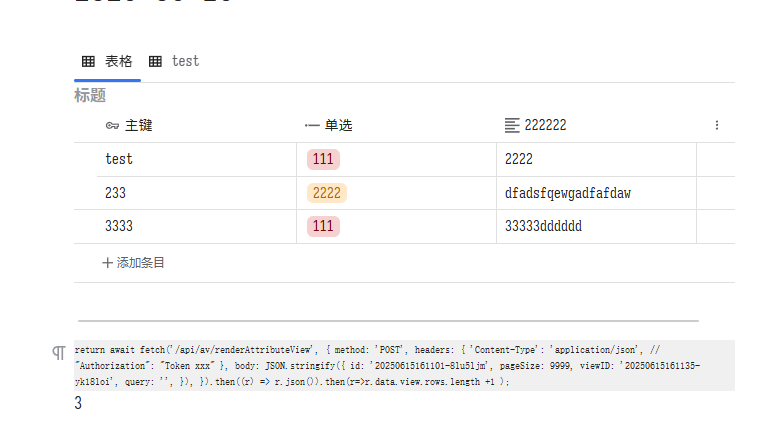Image resolution: width=776 pixels, height=431 pixels.
Task: Add a new entry with 添加条目
Action: 134,263
